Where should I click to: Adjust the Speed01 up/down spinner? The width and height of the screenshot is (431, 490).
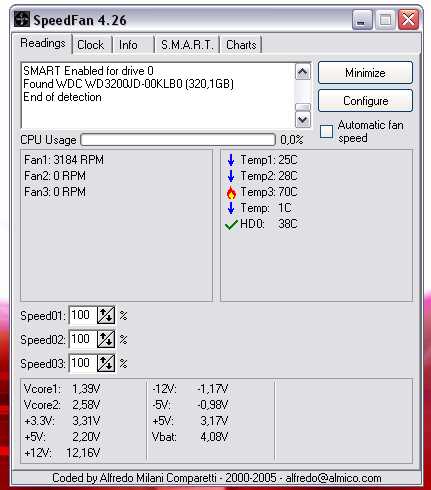106,315
